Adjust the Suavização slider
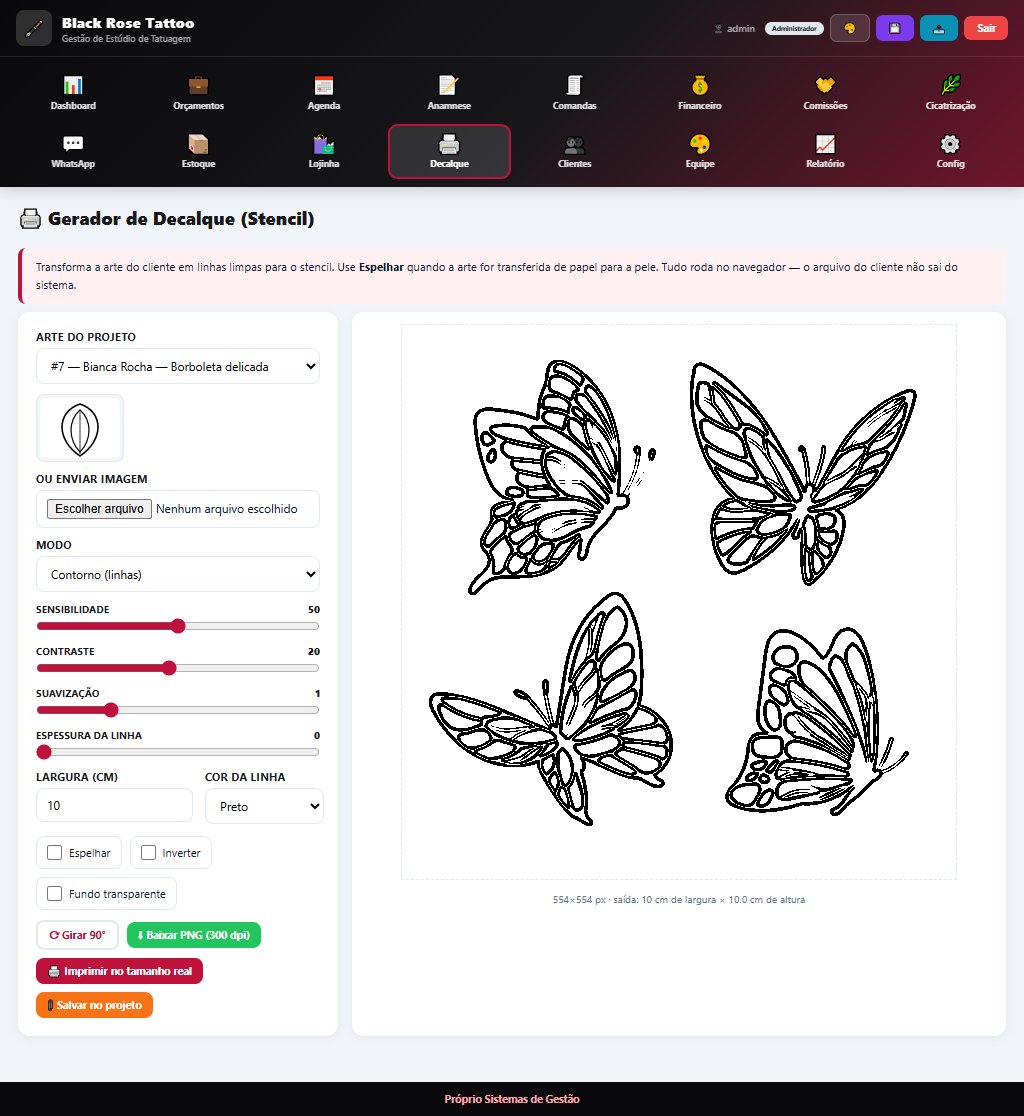Screen dimensions: 1024x1116 [x=178, y=710]
